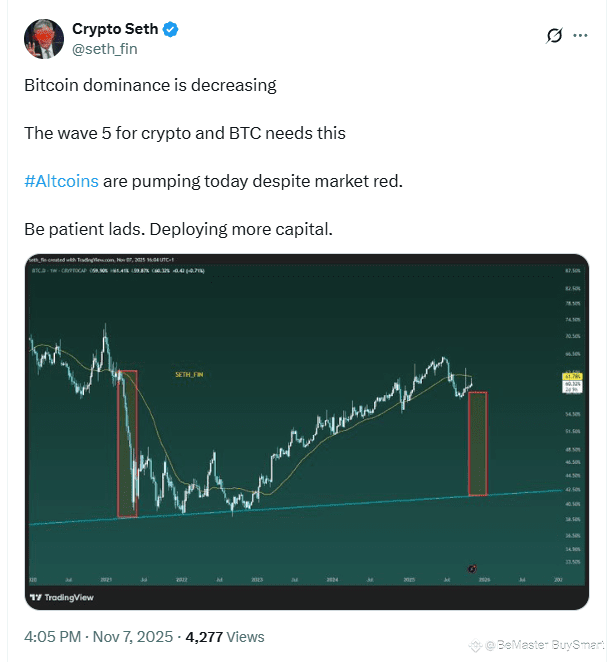Click the TradingView logo on the chart
612x662 pixels.
[x=63, y=598]
